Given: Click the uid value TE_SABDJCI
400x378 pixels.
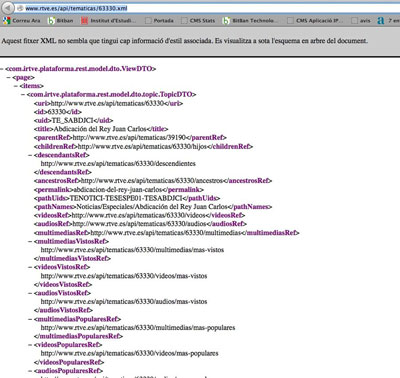Looking at the screenshot, I should click(x=72, y=120).
